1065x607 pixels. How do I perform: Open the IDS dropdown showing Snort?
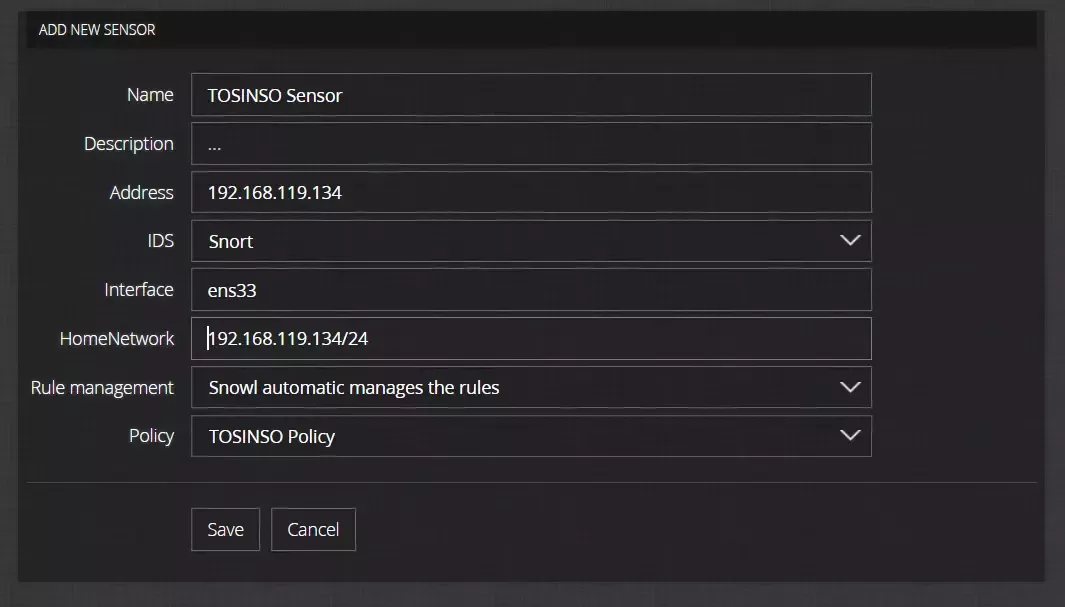(x=531, y=241)
